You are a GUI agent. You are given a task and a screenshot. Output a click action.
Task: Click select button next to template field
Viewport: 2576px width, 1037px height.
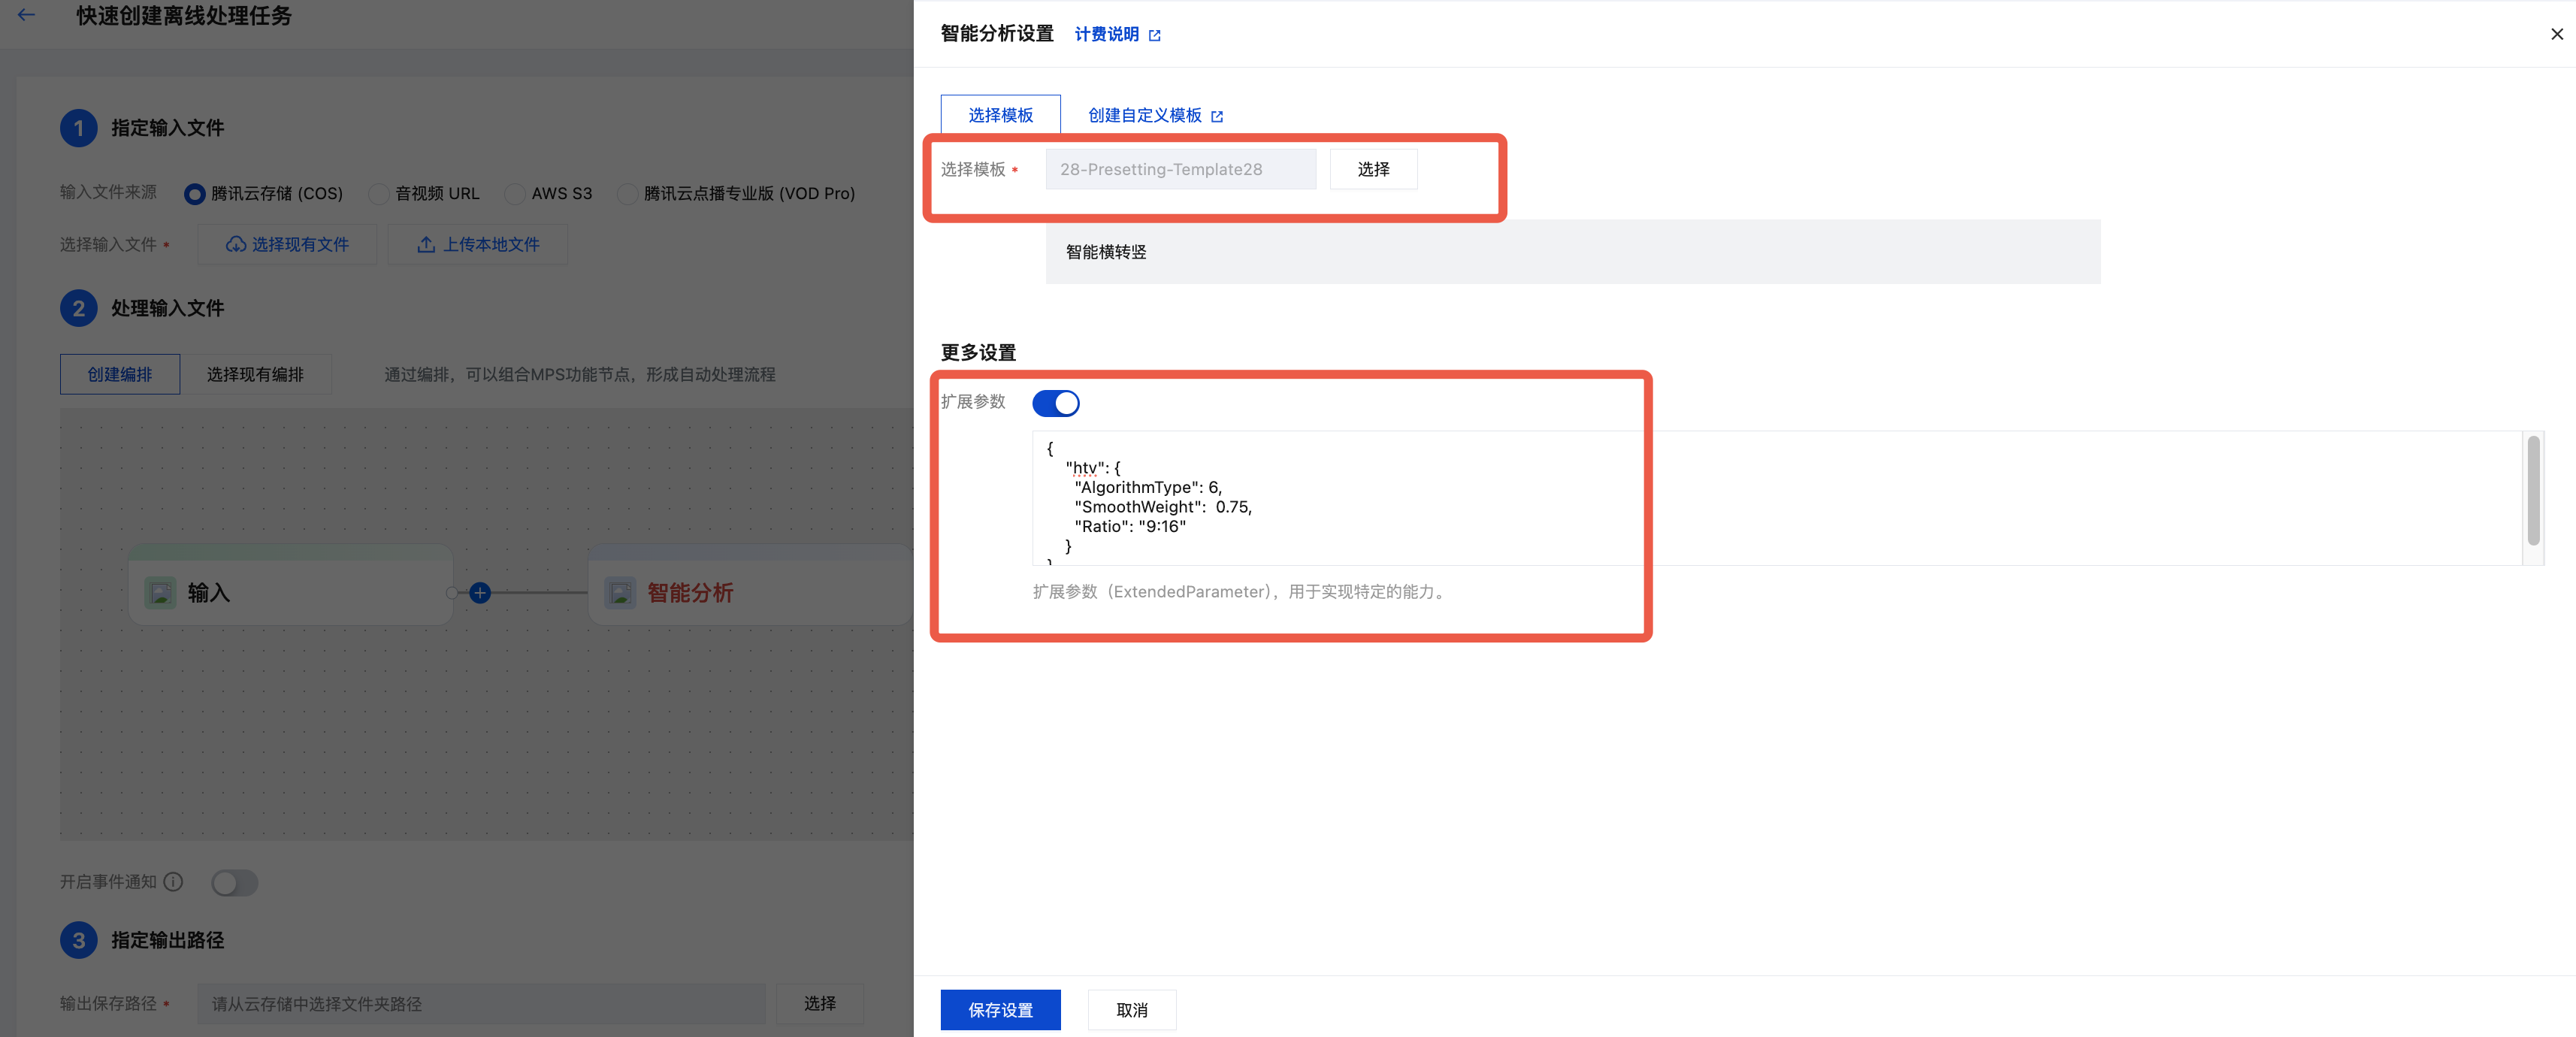(1373, 169)
